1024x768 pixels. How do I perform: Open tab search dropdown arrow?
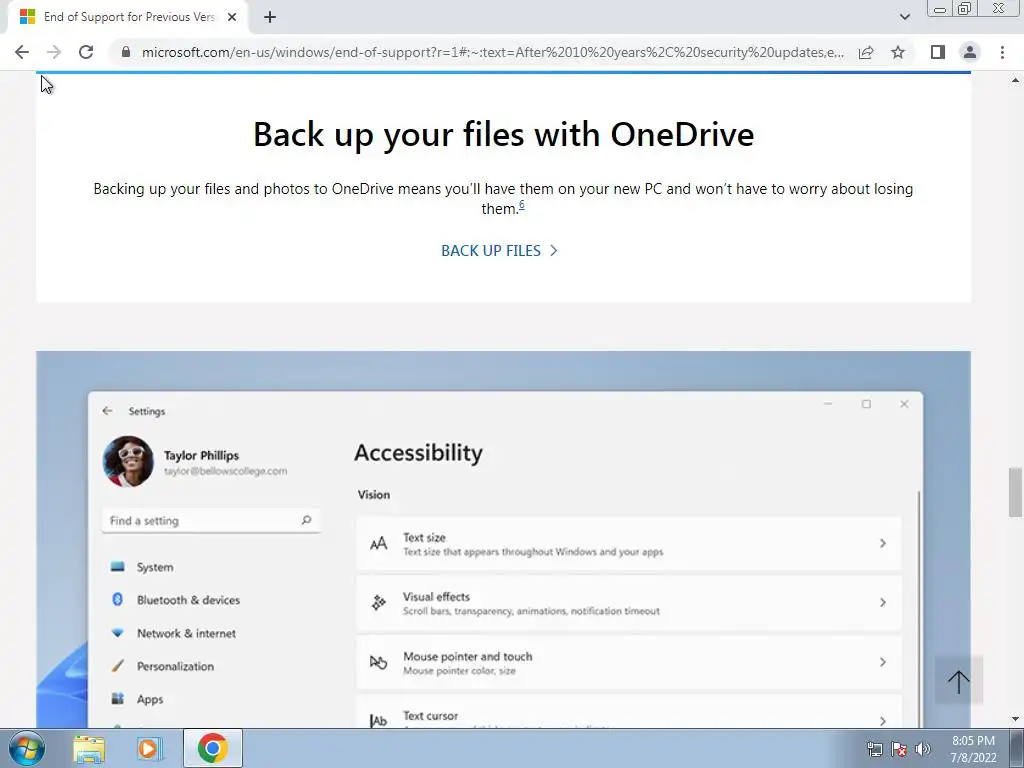click(x=904, y=17)
